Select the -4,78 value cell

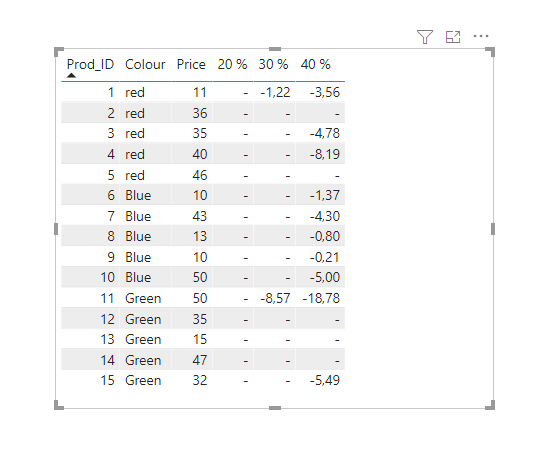click(325, 133)
